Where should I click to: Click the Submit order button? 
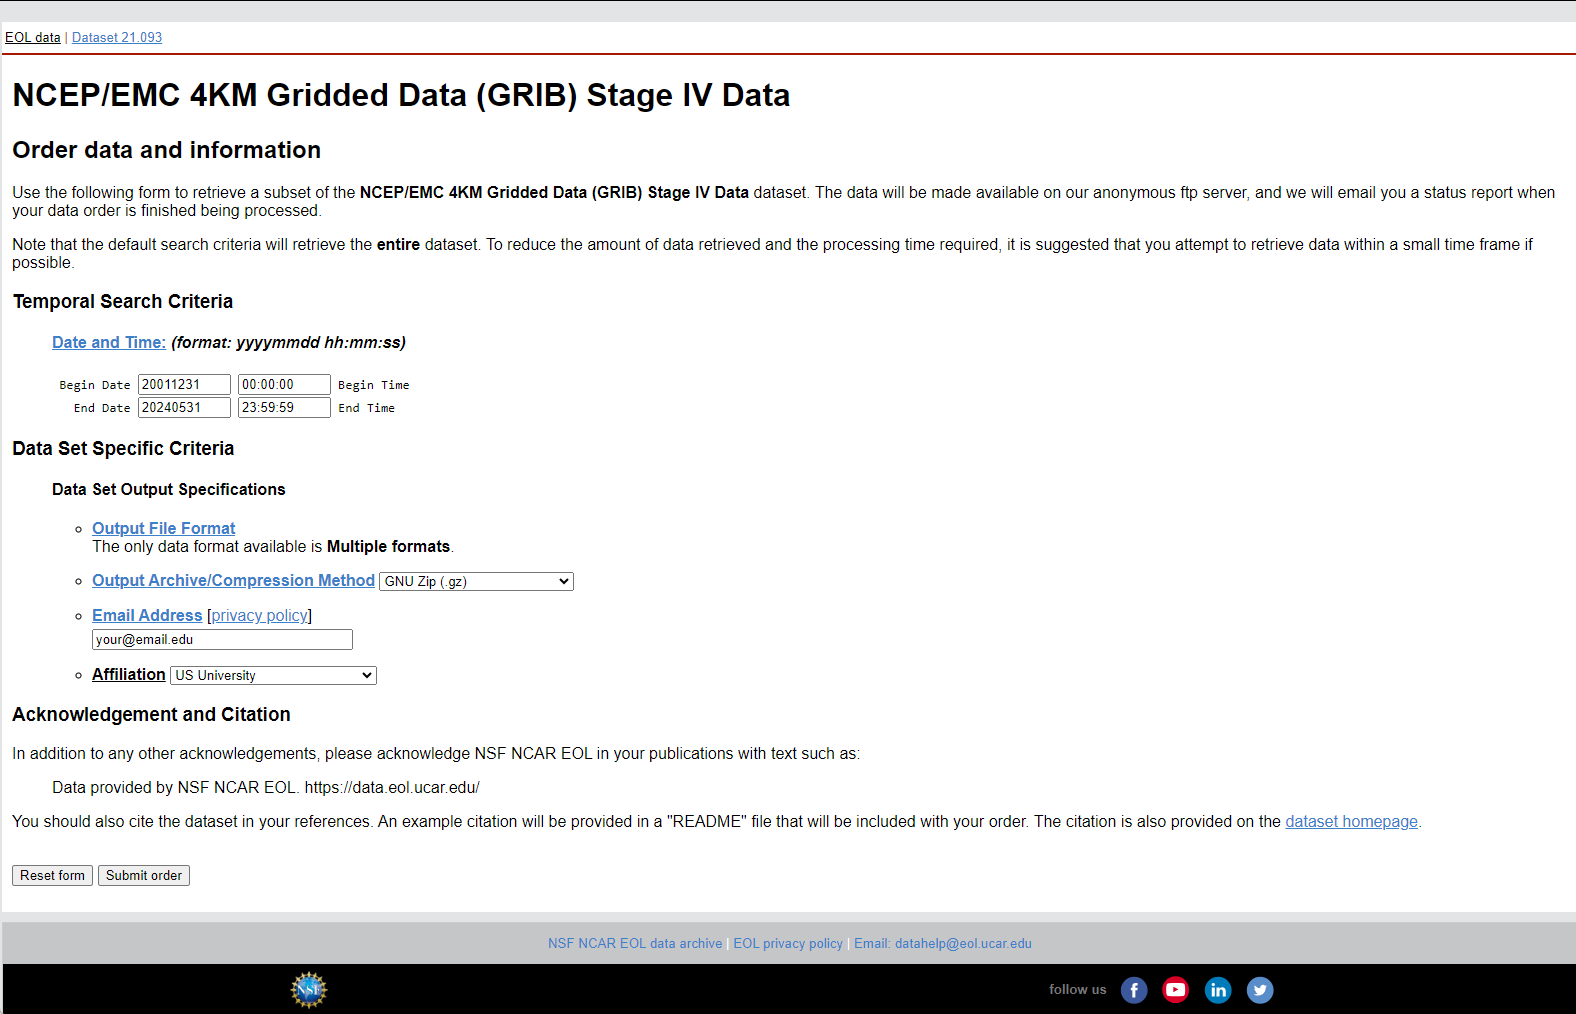point(144,875)
